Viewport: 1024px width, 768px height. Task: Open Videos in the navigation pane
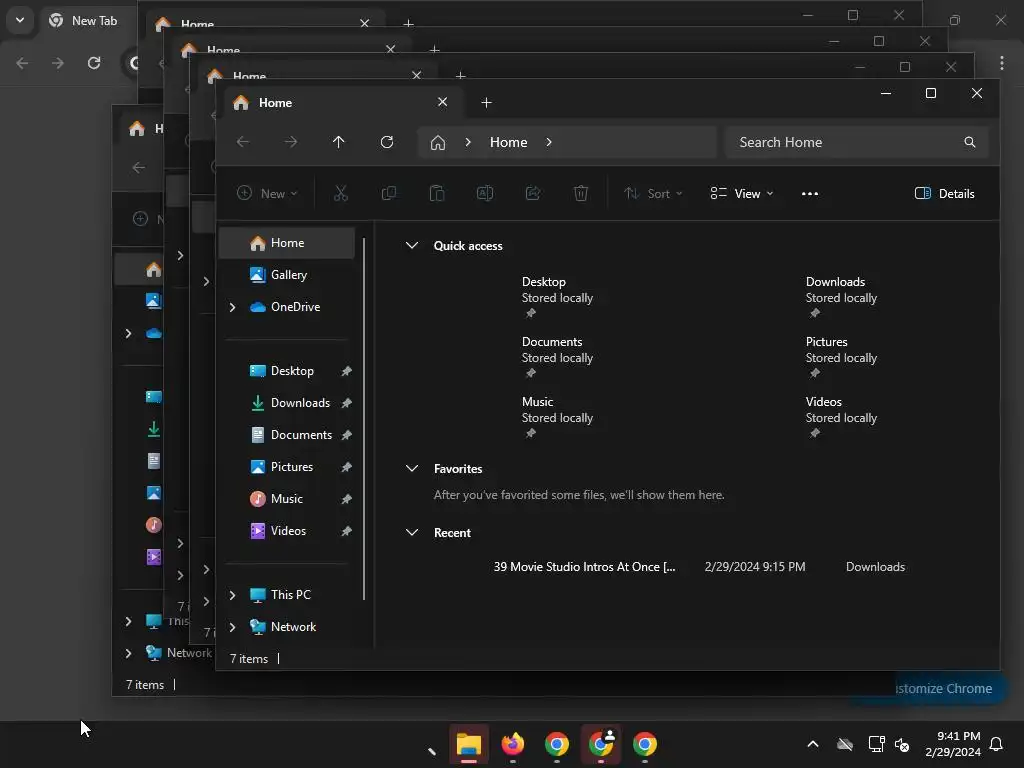coord(287,531)
